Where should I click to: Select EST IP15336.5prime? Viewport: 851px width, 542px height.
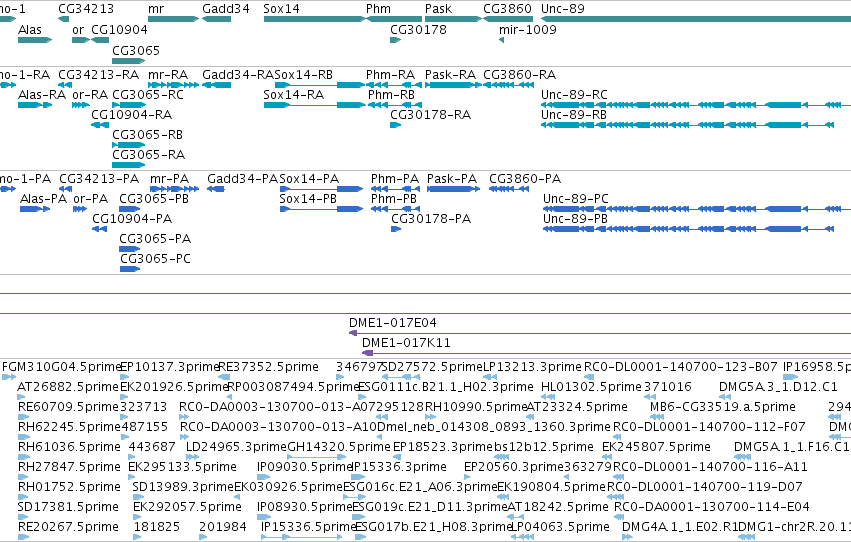[x=302, y=537]
